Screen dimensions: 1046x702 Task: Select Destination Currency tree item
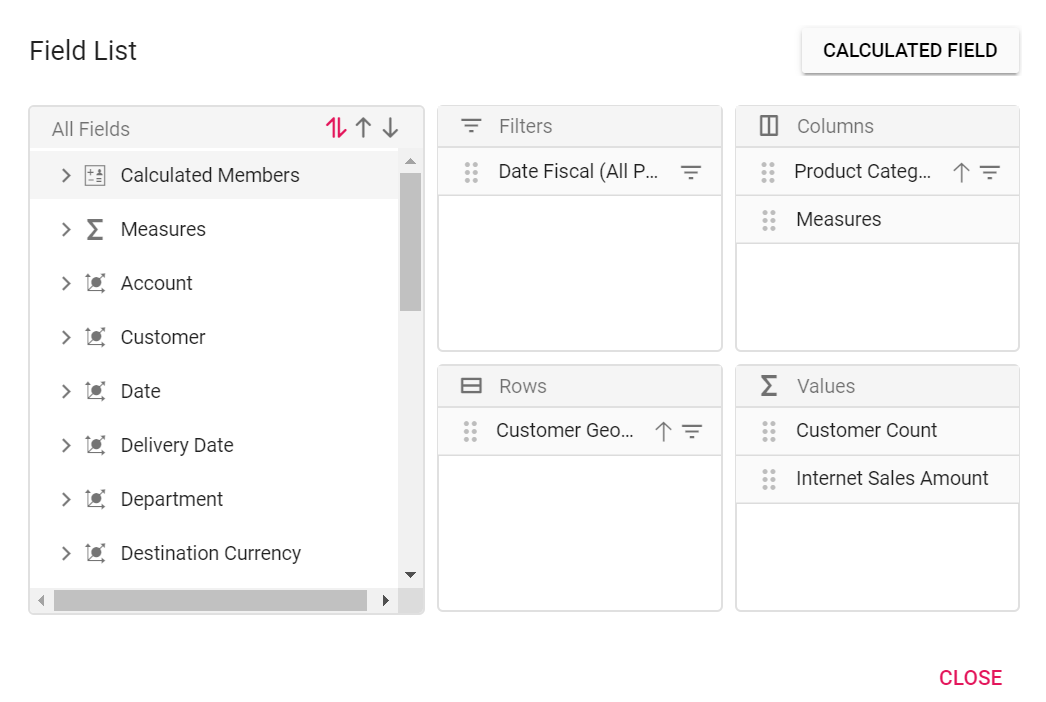click(211, 553)
